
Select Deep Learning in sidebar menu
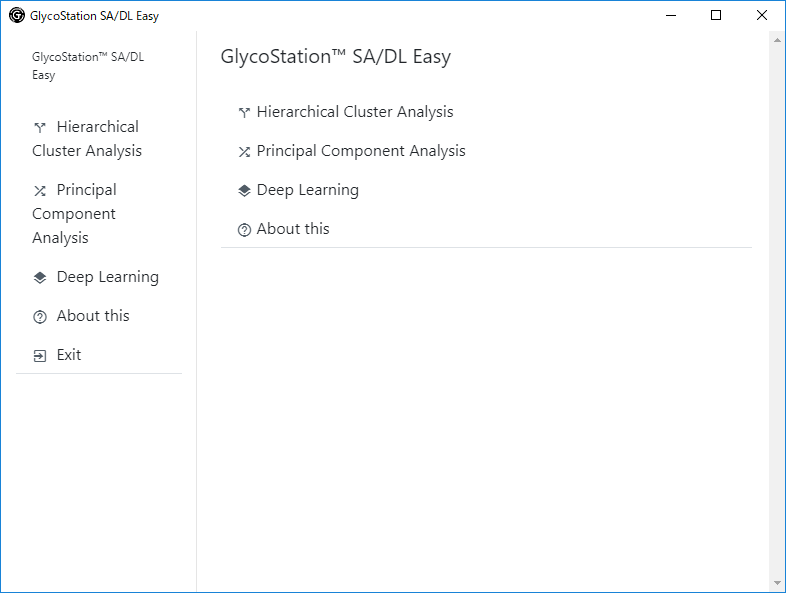pyautogui.click(x=96, y=277)
